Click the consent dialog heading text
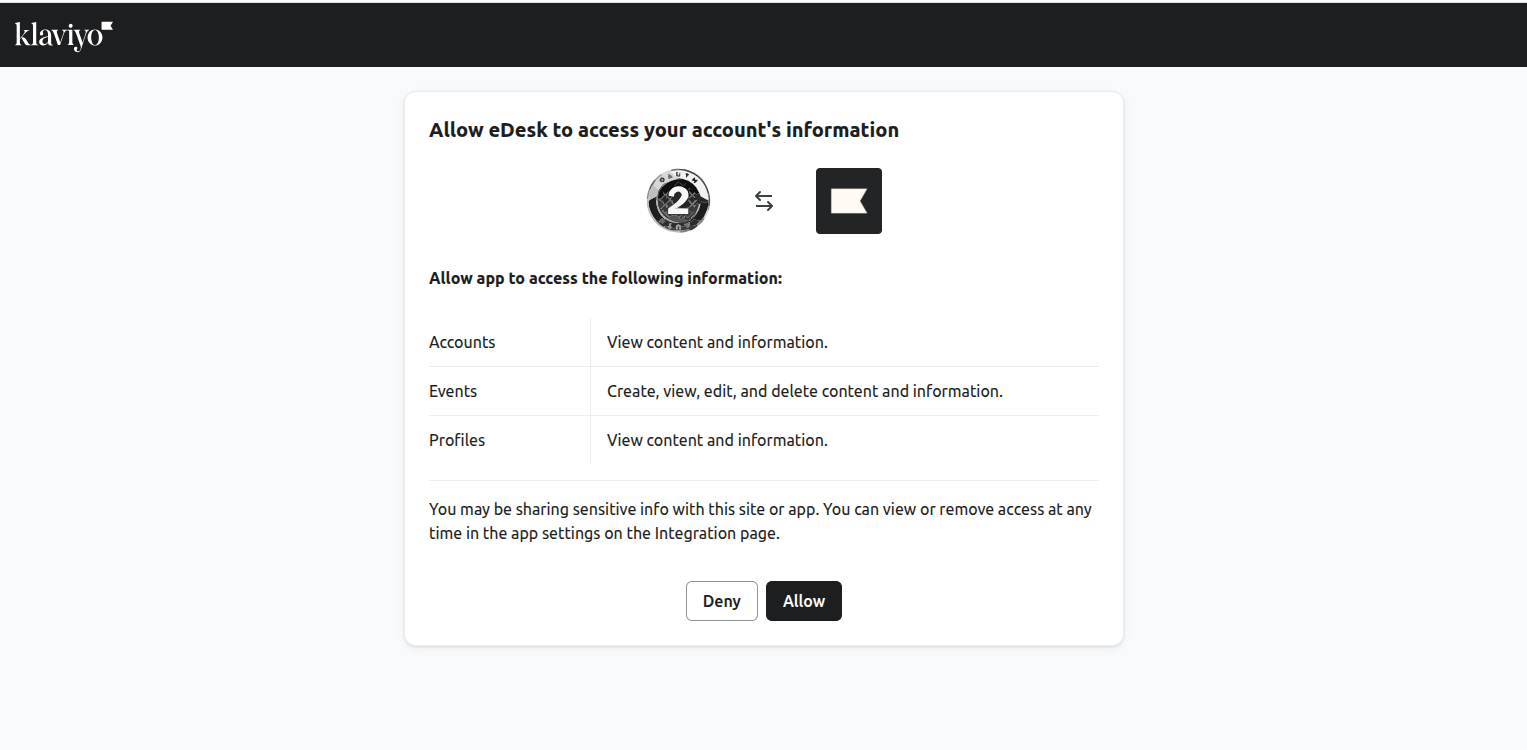Screen dimensions: 1527x750 click(x=664, y=129)
